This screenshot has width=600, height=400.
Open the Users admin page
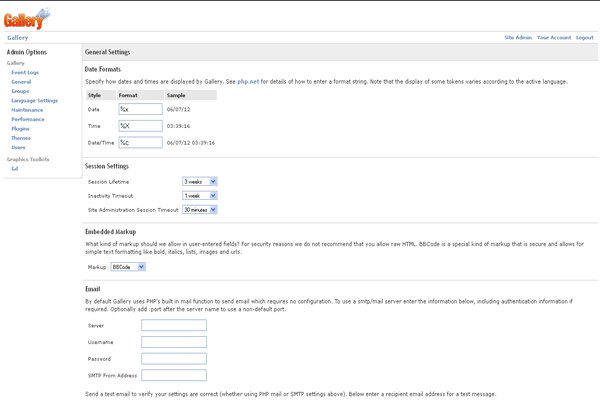point(19,147)
